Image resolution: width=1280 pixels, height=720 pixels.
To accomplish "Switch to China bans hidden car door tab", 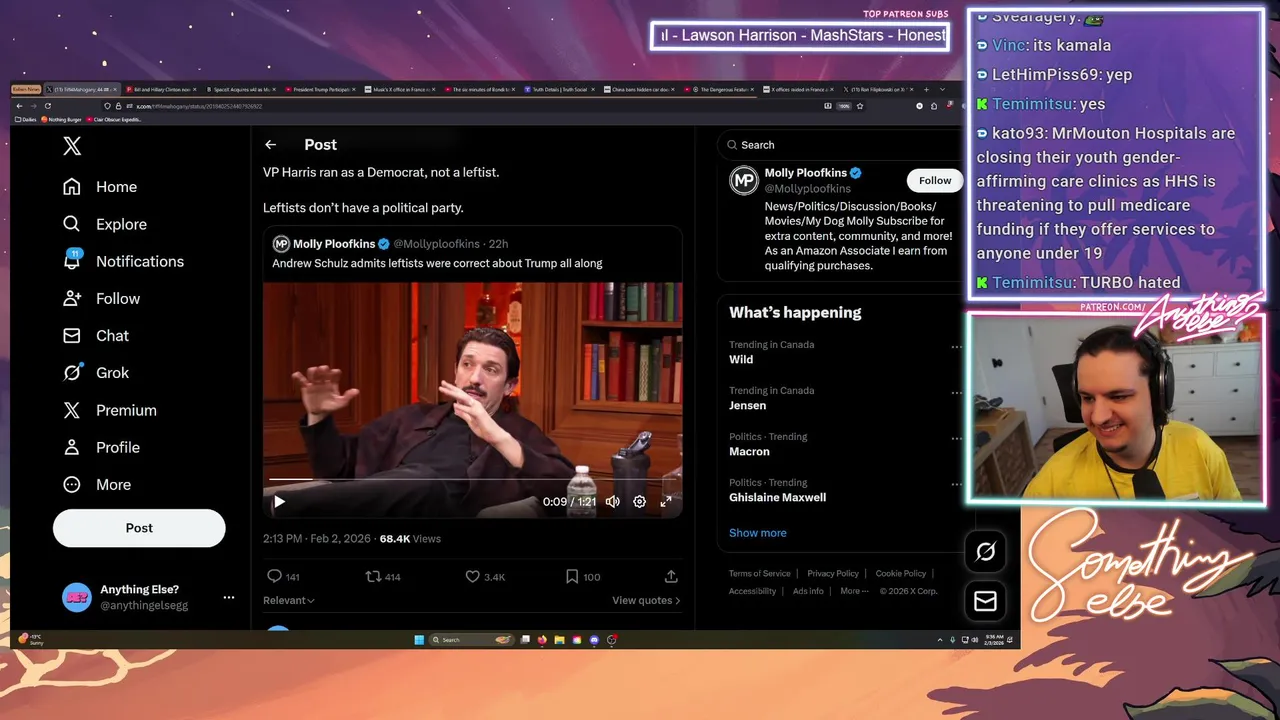I will click(639, 89).
